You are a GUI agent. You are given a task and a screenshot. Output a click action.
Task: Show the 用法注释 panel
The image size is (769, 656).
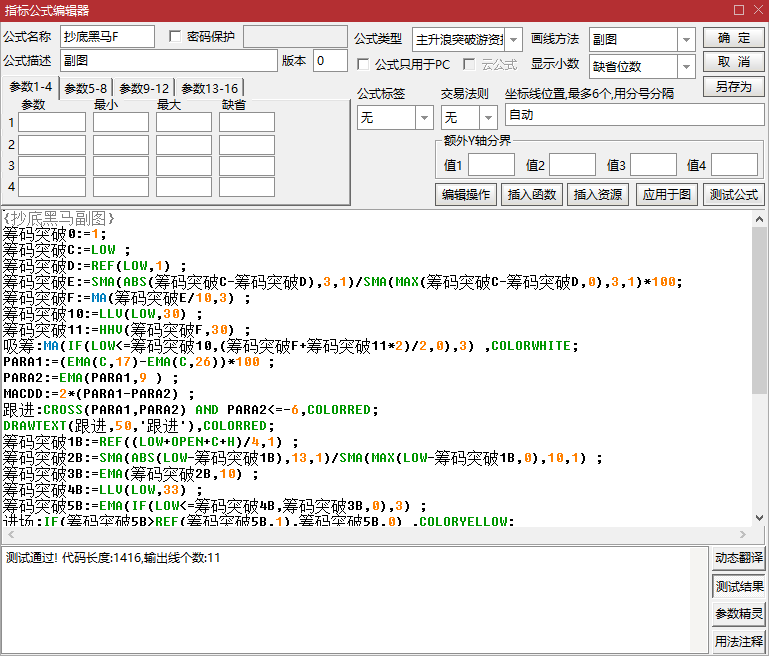point(739,642)
